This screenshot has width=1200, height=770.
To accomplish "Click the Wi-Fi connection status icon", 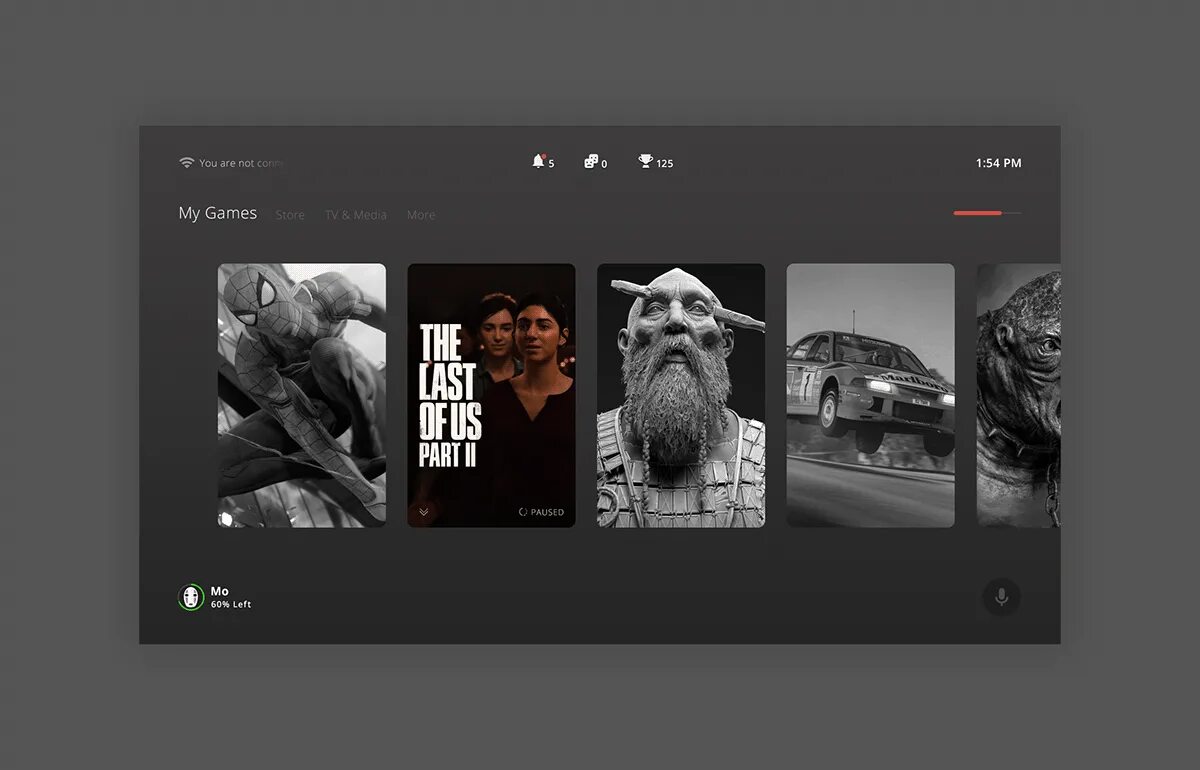I will point(186,162).
